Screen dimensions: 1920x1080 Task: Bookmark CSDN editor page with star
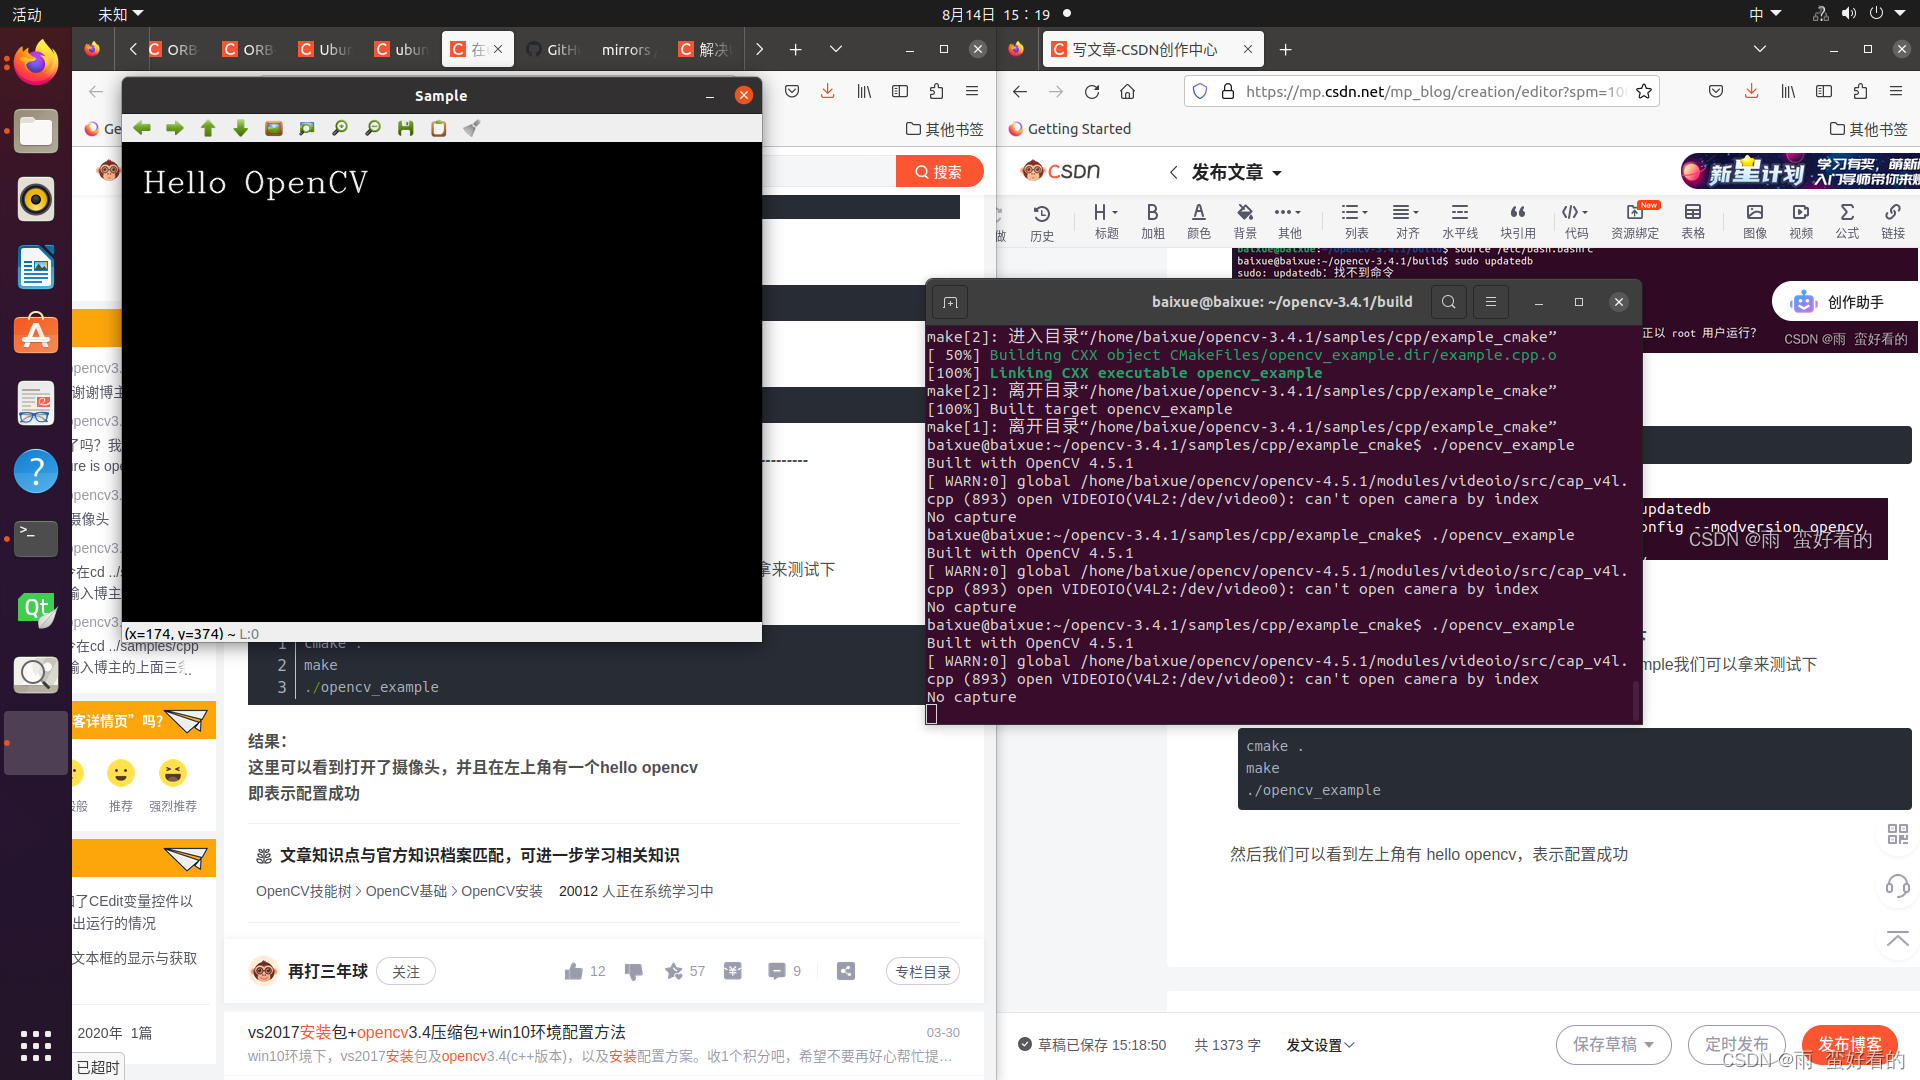click(1644, 92)
